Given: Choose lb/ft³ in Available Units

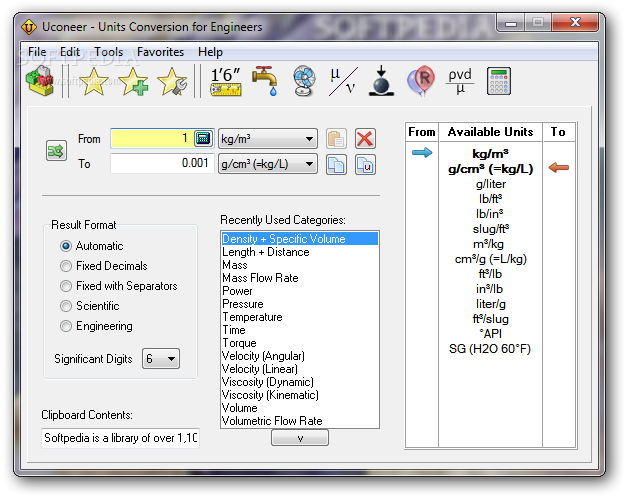Looking at the screenshot, I should [491, 199].
